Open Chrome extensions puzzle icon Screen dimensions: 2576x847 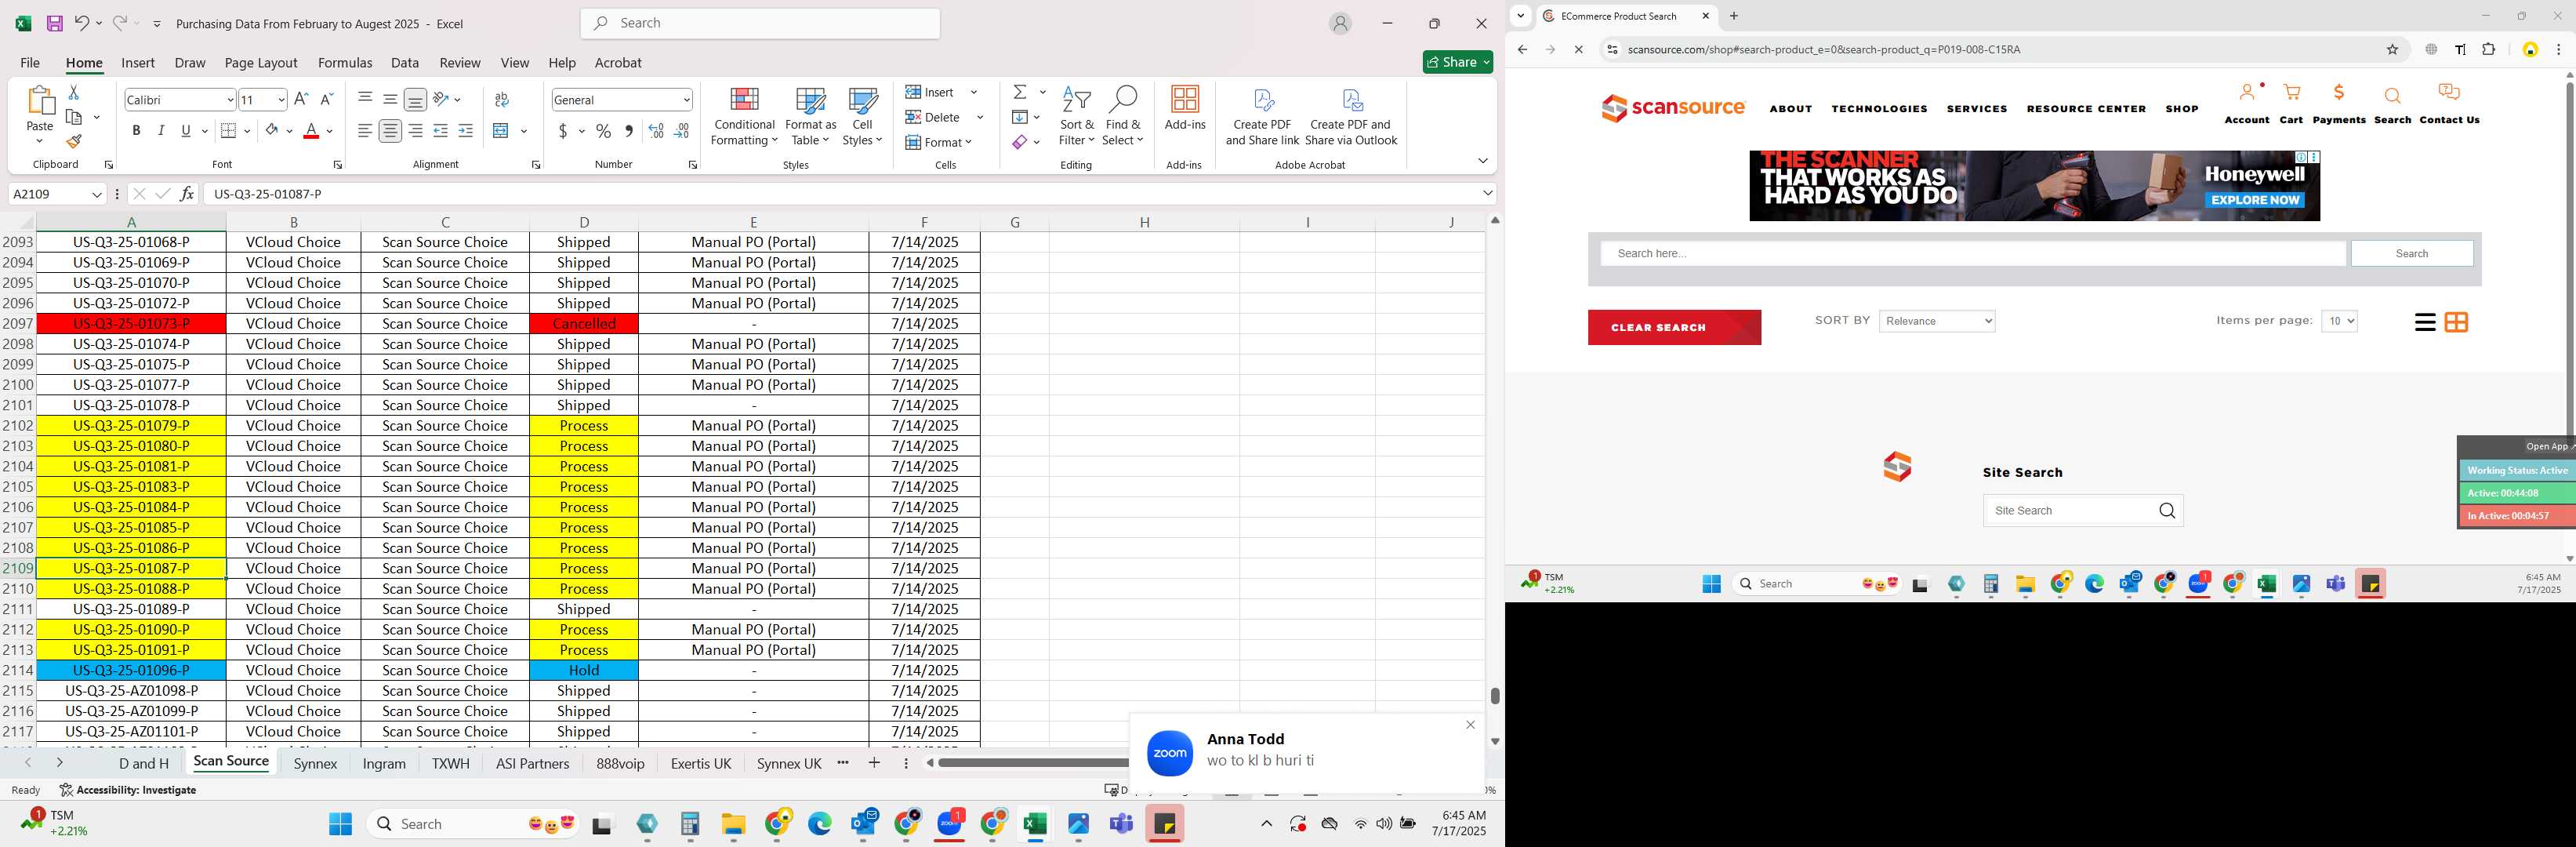2489,50
